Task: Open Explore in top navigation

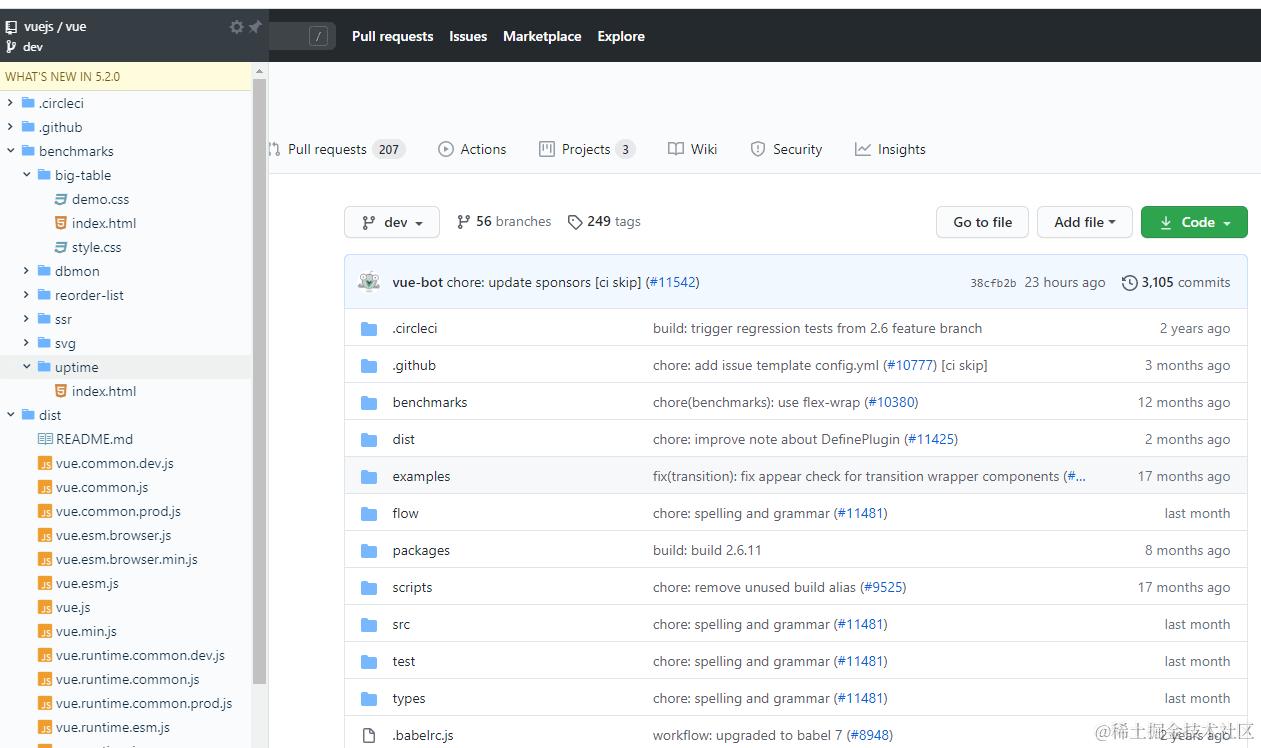Action: click(x=621, y=36)
